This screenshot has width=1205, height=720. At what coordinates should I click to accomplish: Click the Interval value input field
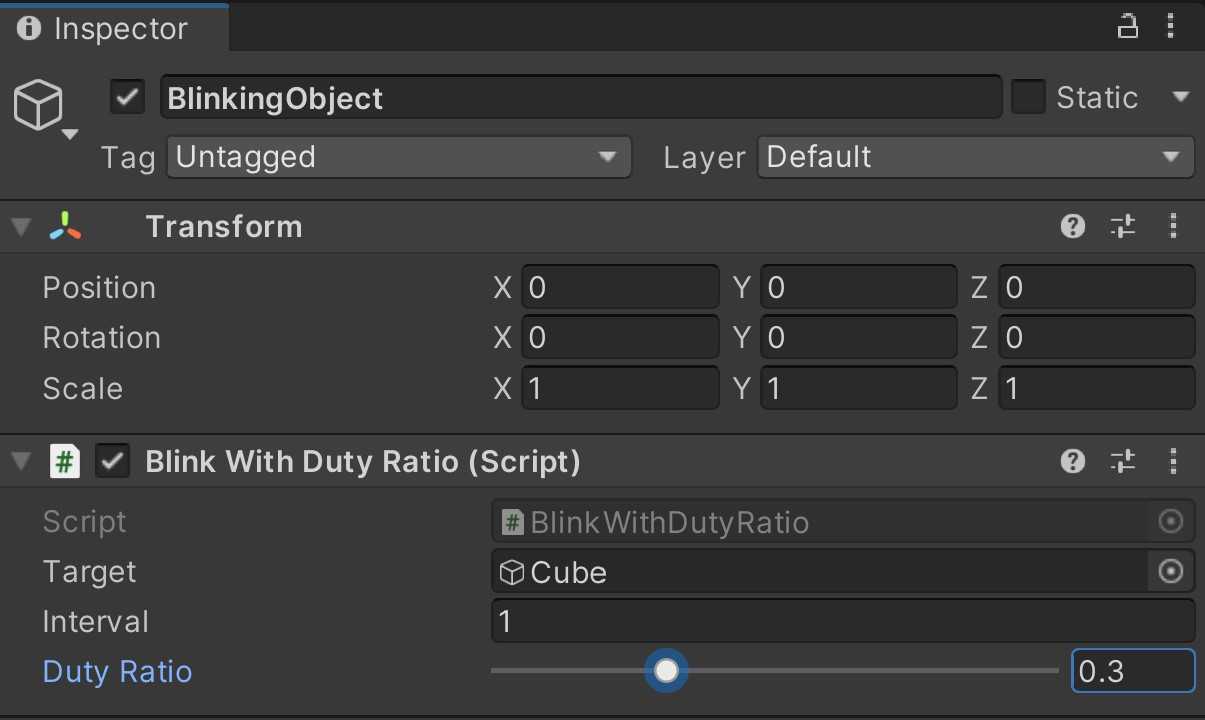pyautogui.click(x=842, y=622)
